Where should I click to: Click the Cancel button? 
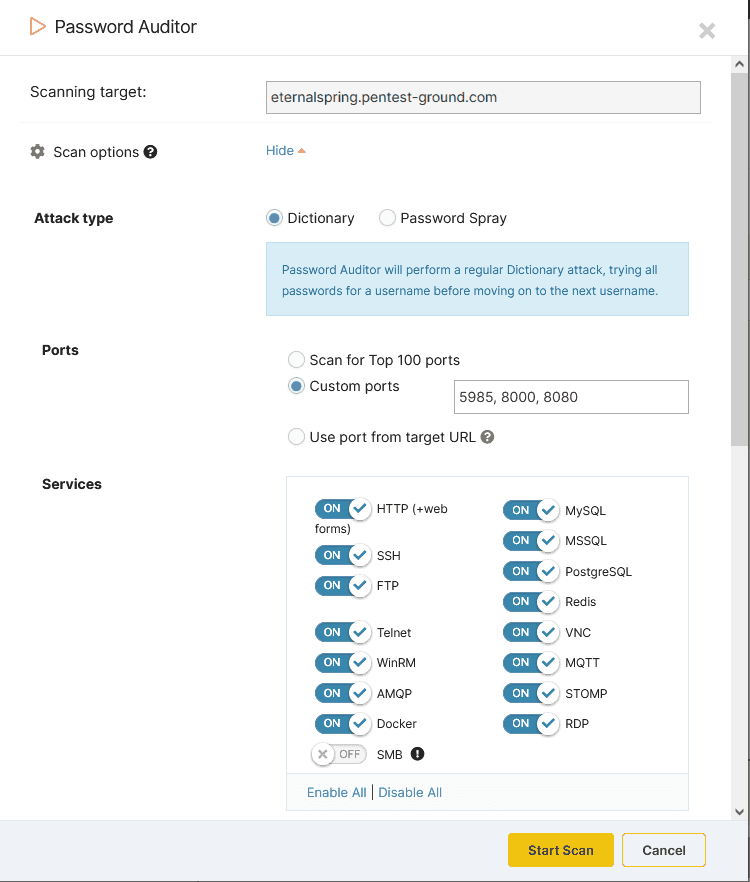(x=663, y=850)
